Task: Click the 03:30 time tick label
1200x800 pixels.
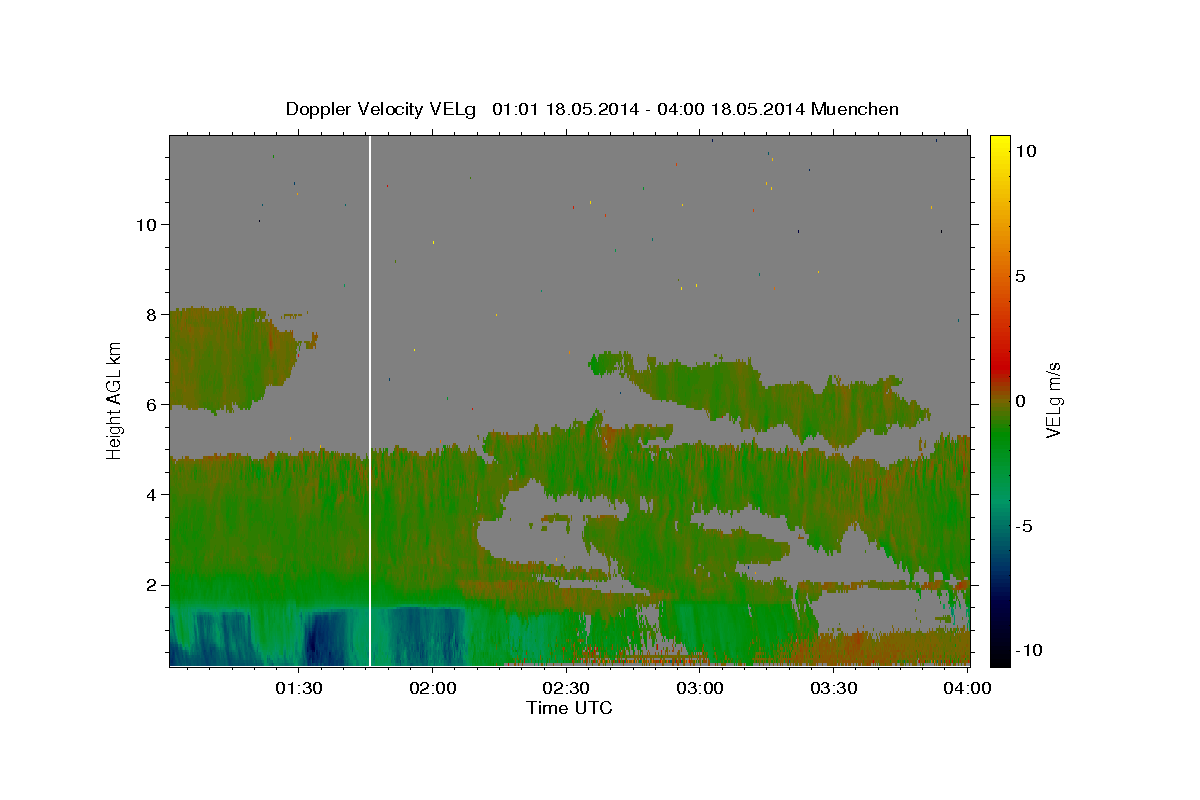Action: pos(833,689)
